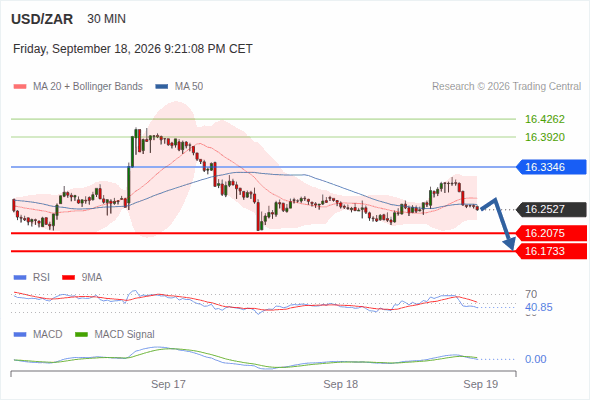Click the red 16.2075 support price tag
The height and width of the screenshot is (400, 590).
point(551,233)
